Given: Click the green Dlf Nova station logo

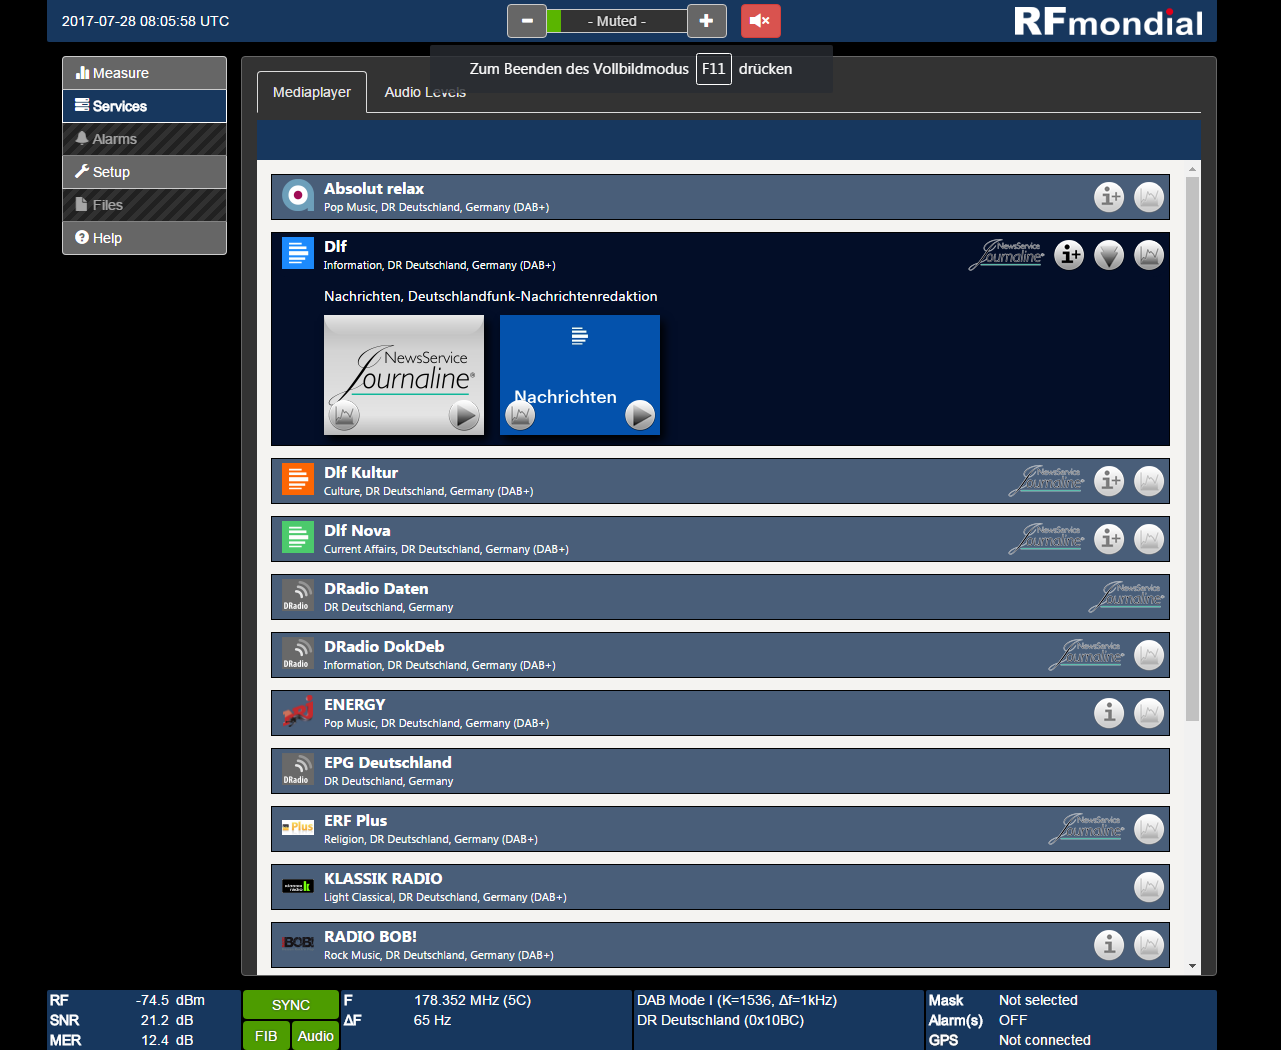Looking at the screenshot, I should tap(297, 537).
